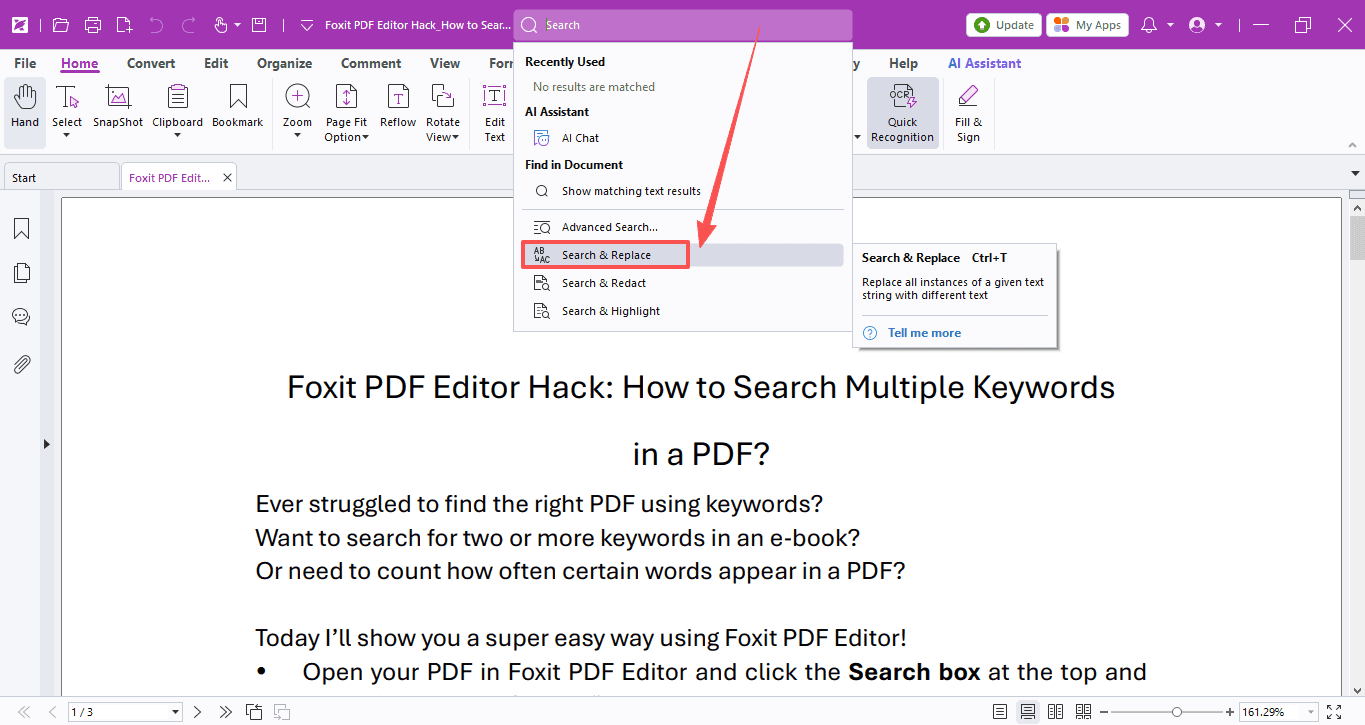Screen dimensions: 1365x725
Task: Expand the account profile dropdown
Action: click(x=1218, y=25)
